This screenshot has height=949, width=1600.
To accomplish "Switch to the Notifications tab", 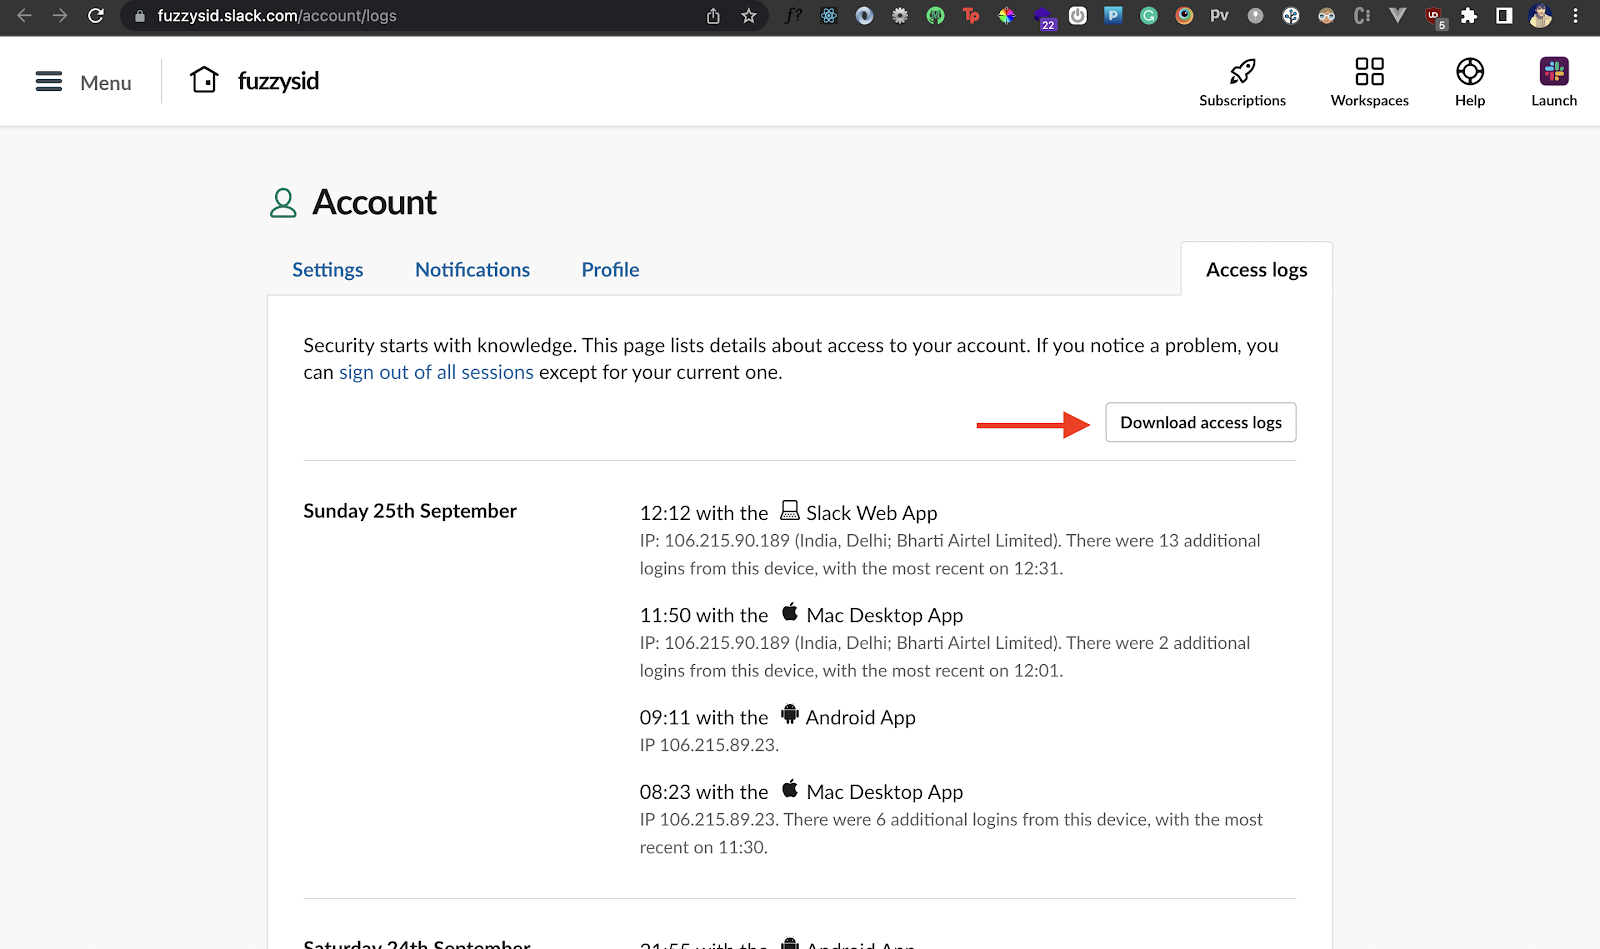I will [472, 270].
